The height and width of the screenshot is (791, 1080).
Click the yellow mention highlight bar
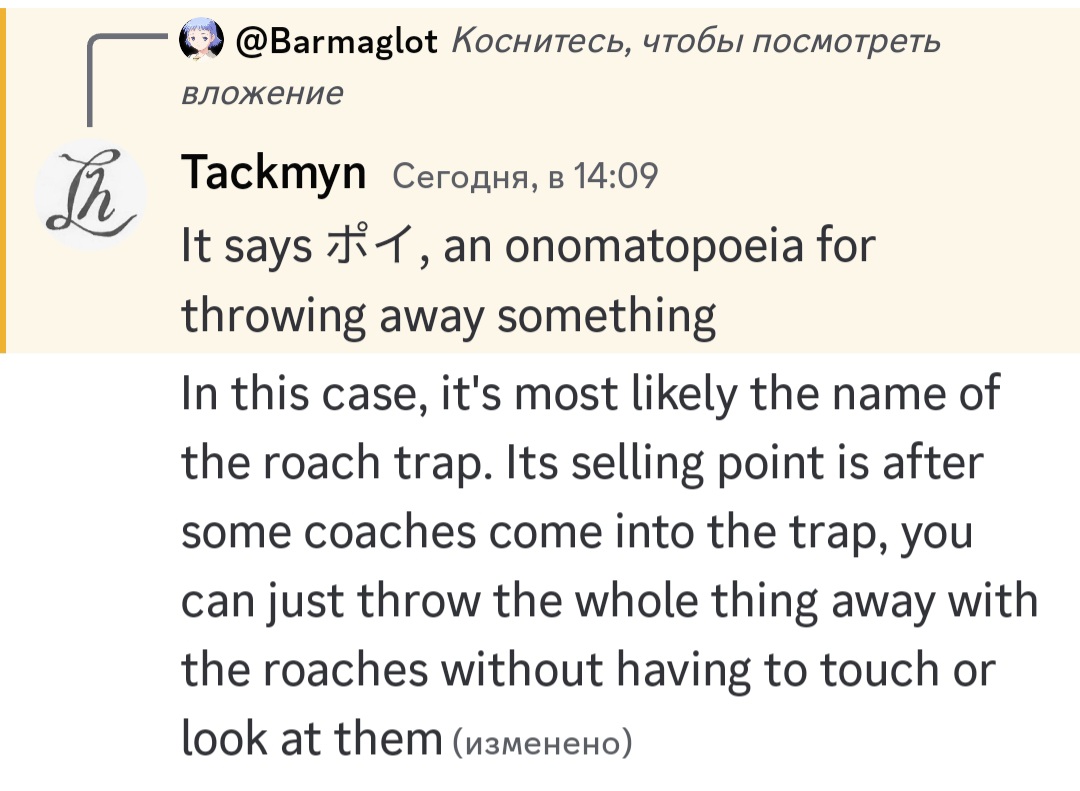point(3,176)
